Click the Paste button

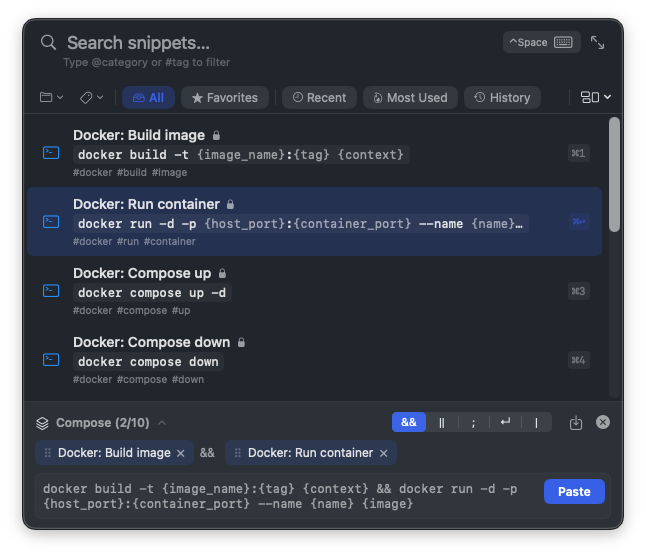click(574, 492)
